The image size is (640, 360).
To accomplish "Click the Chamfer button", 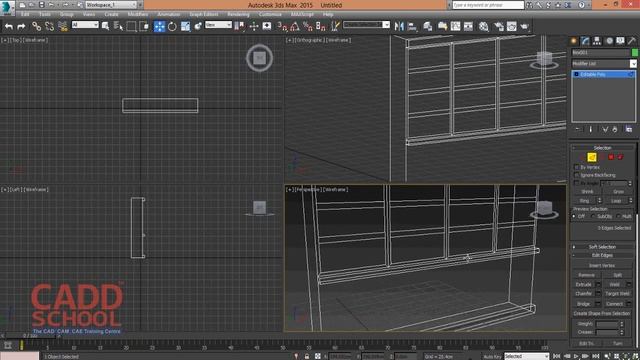I will click(584, 294).
